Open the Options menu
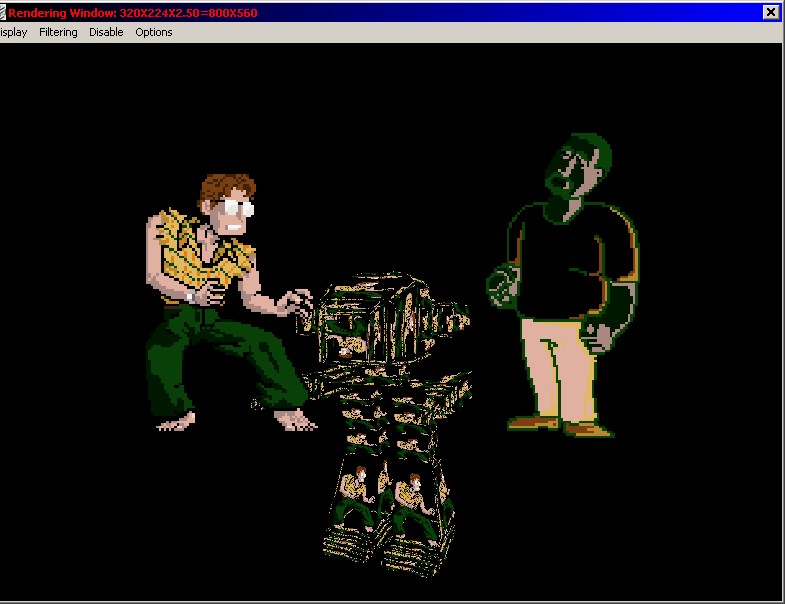The image size is (785, 604). click(154, 33)
